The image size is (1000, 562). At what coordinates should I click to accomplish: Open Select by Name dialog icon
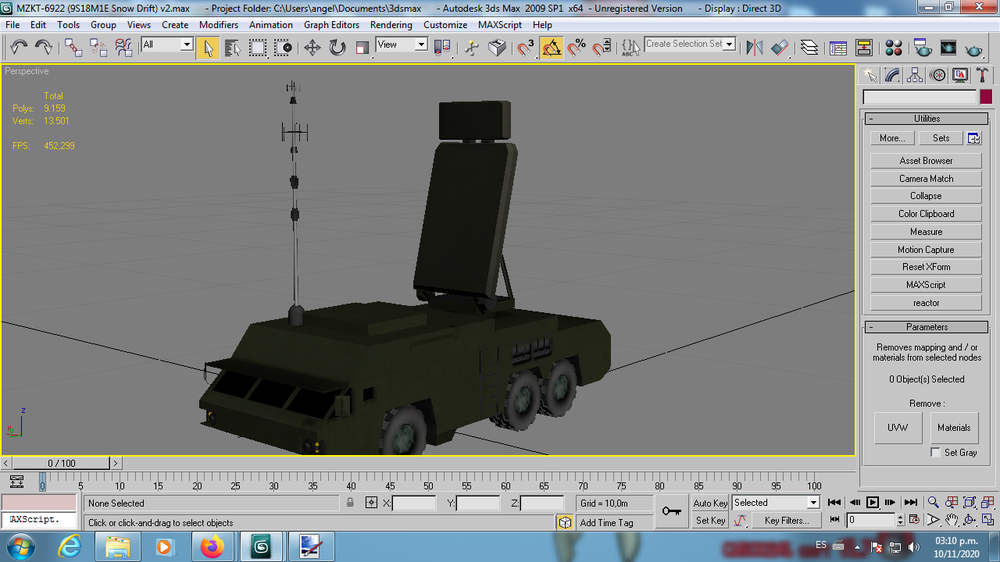(x=232, y=47)
